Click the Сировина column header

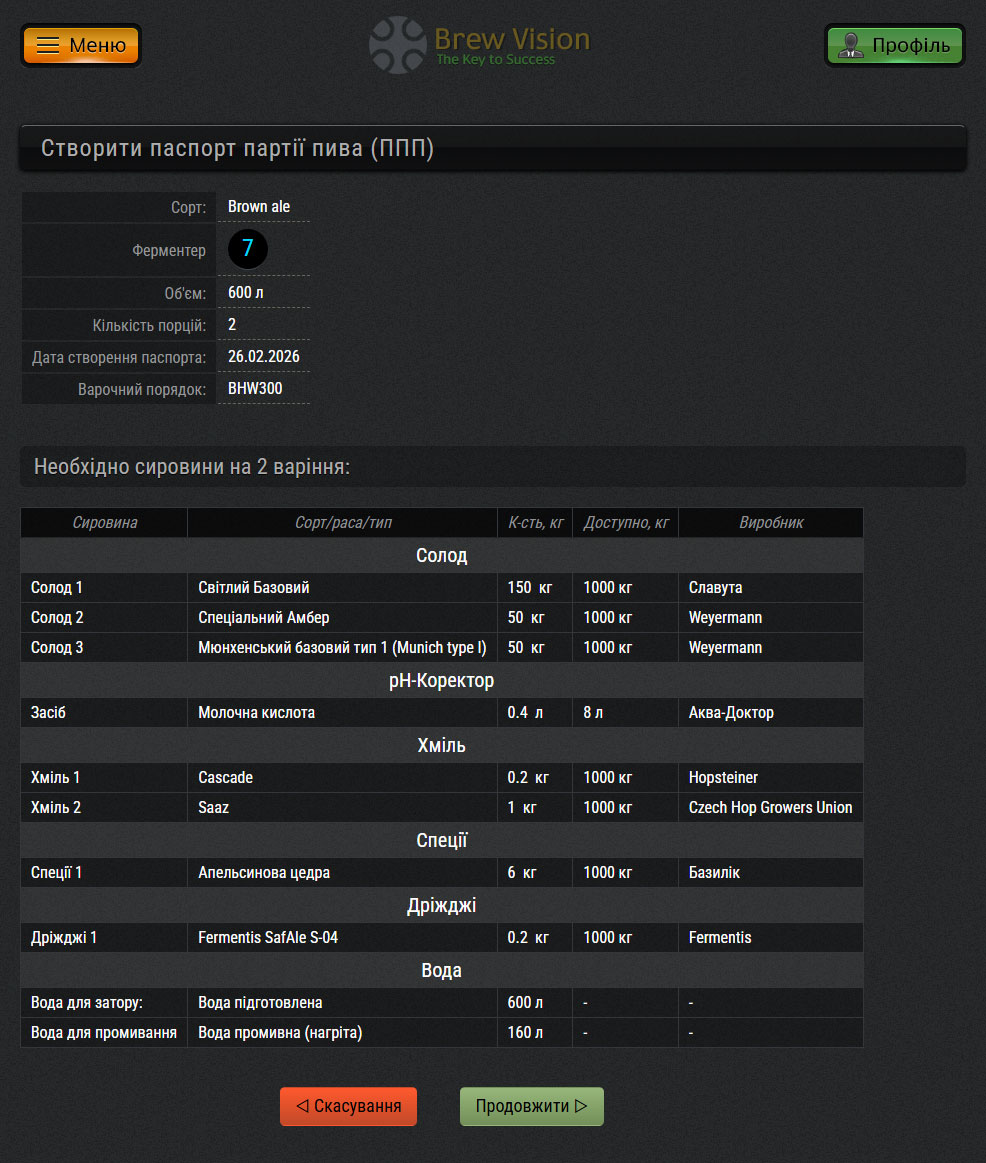[104, 523]
